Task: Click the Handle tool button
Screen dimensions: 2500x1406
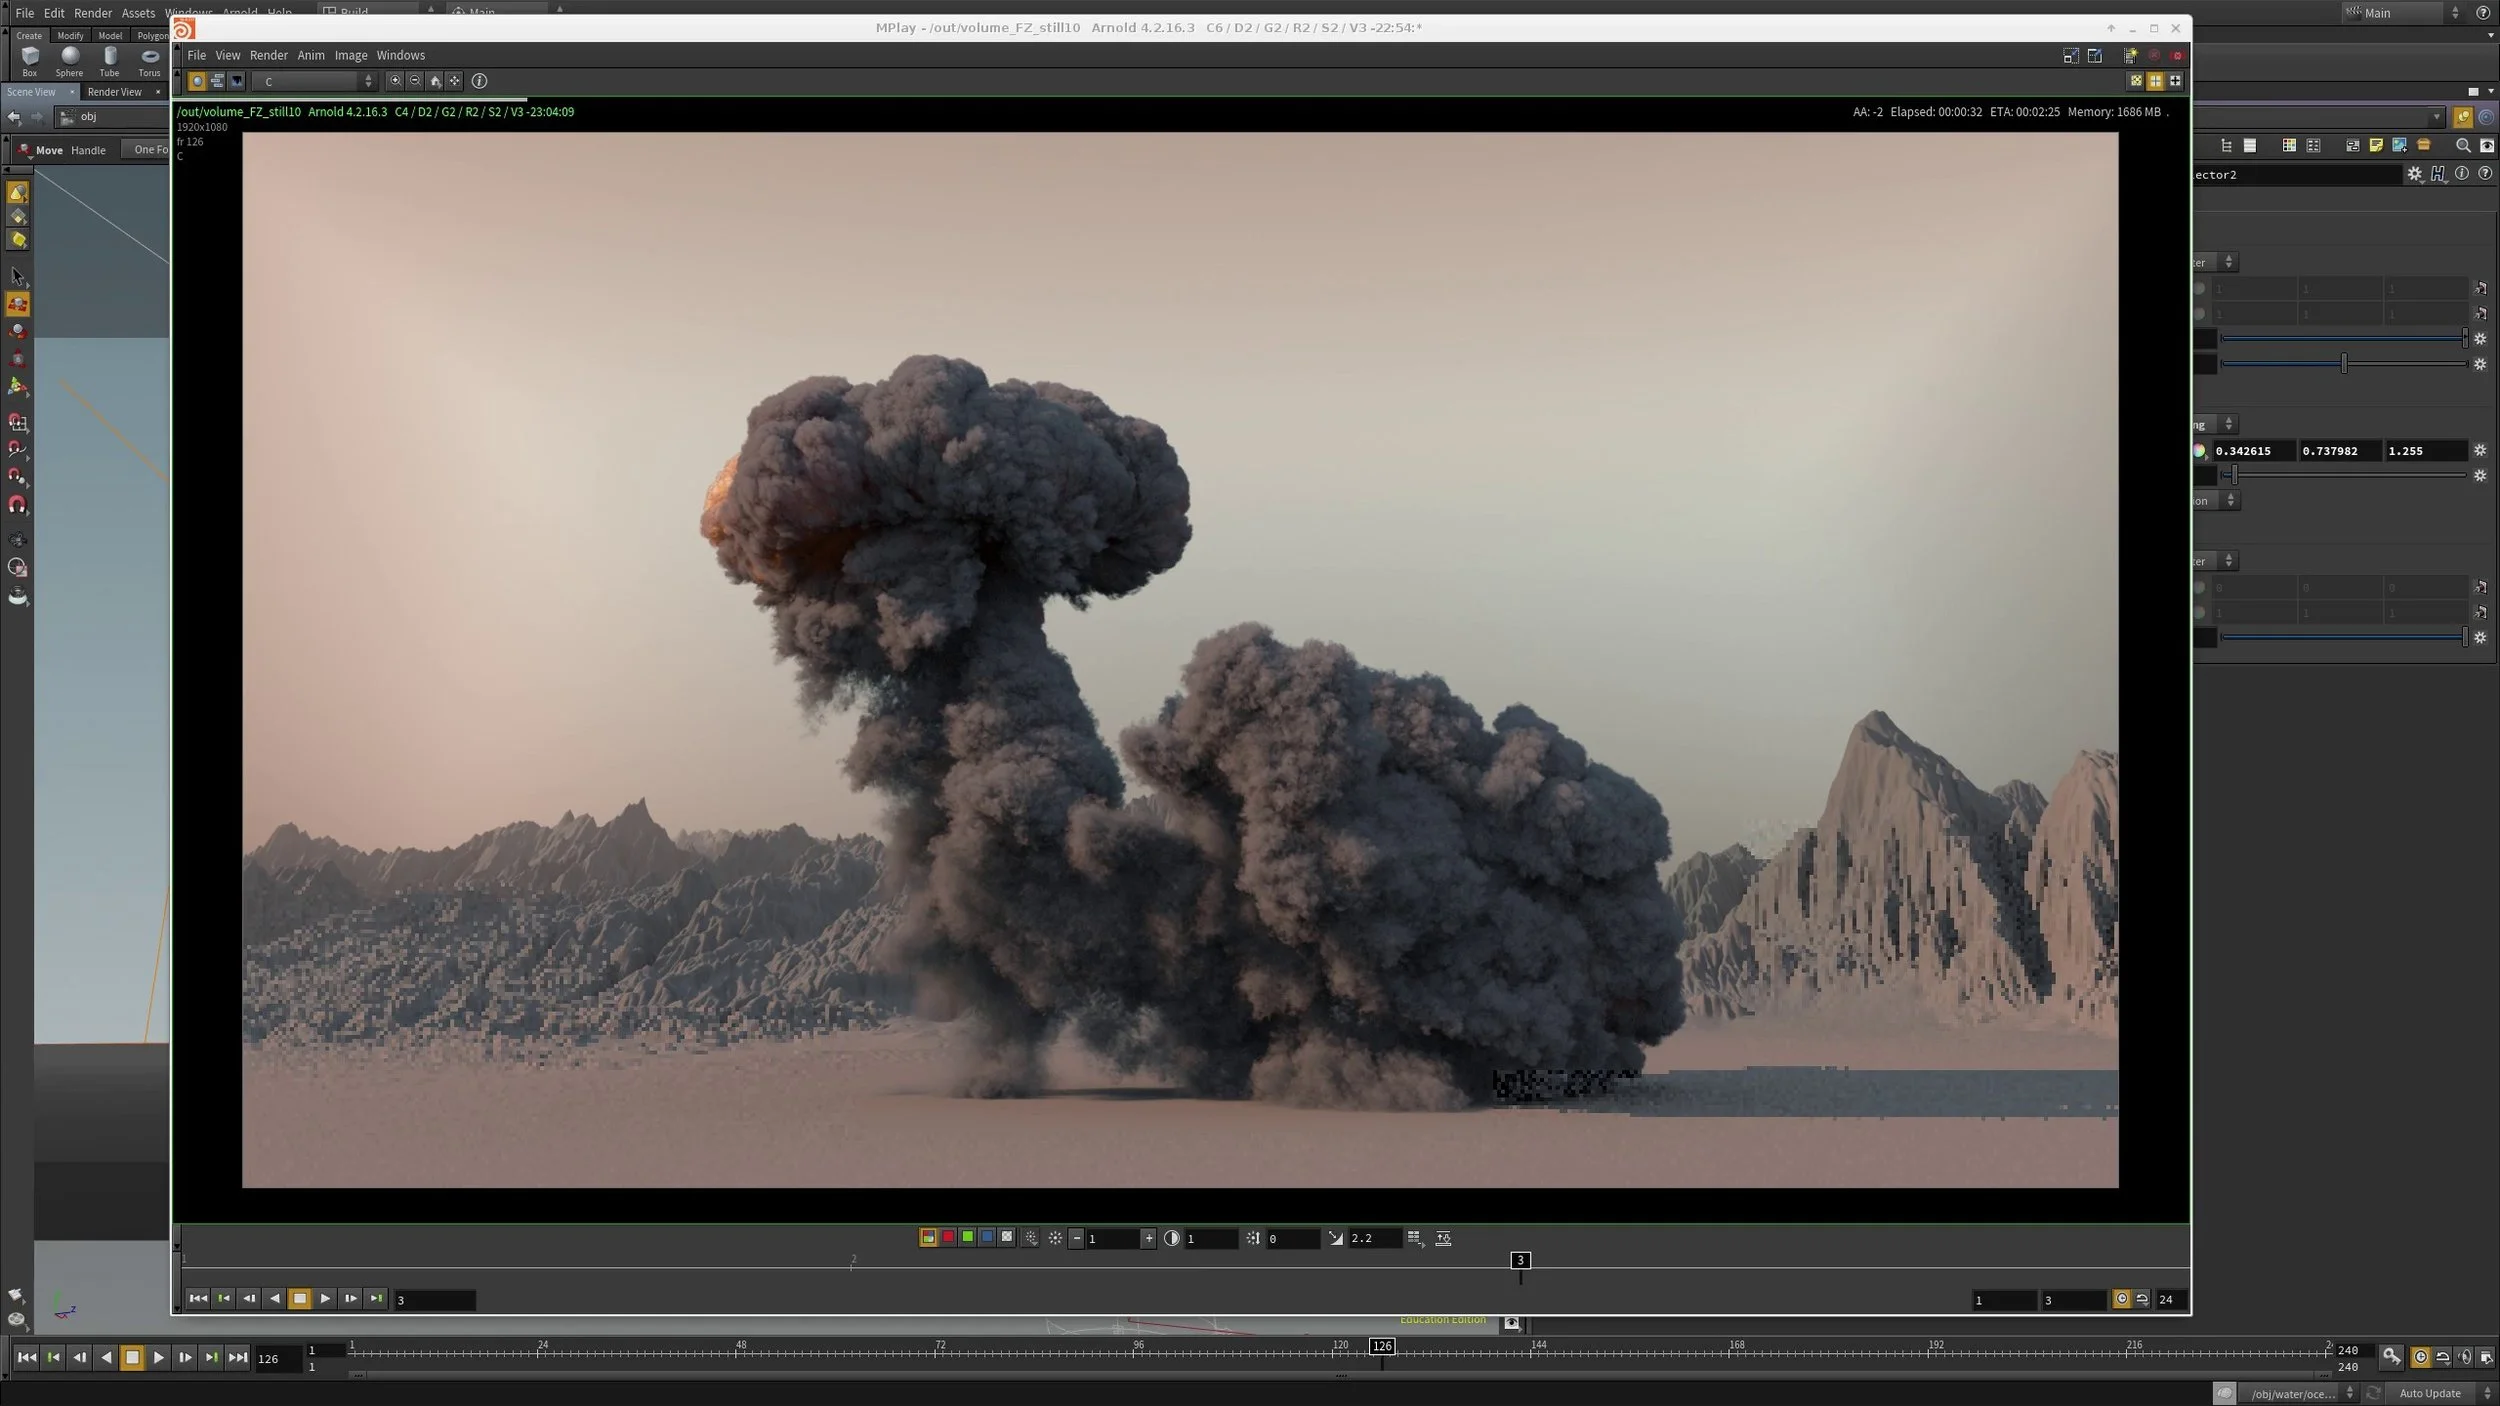Action: click(88, 150)
